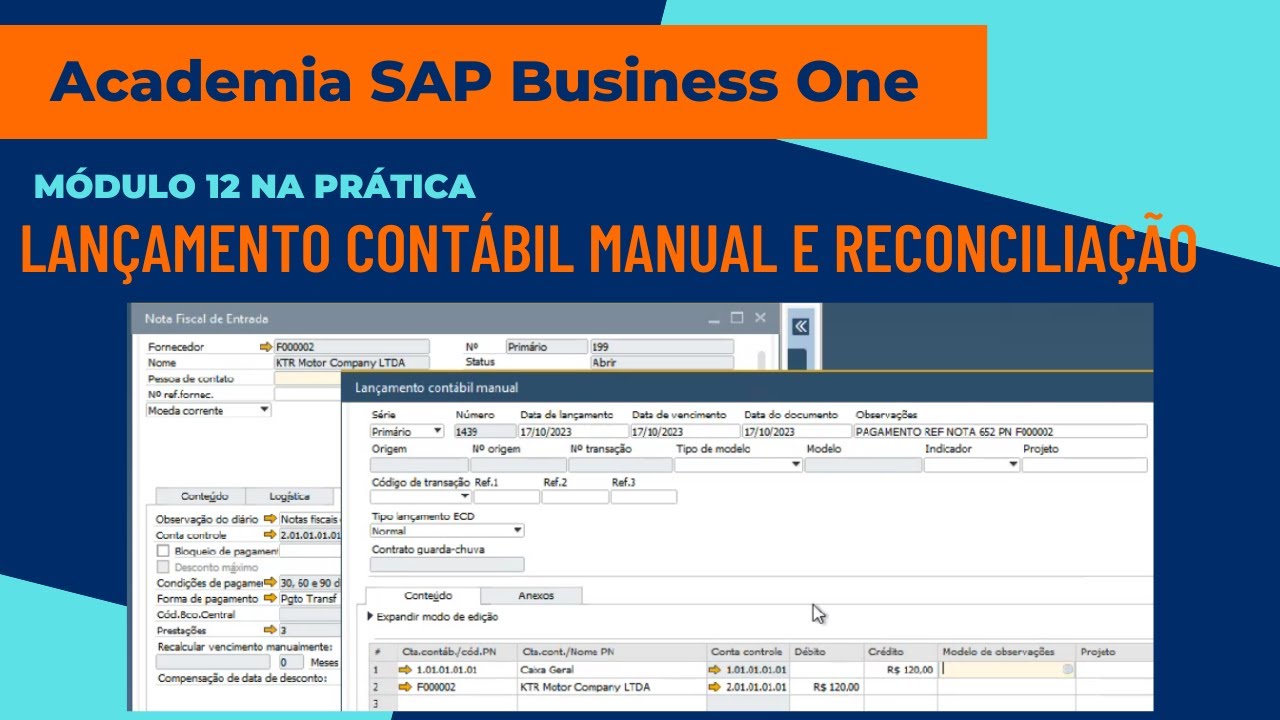The image size is (1280, 720).
Task: Click the Observações field with PAGAMENTO REF NOTA
Action: click(1000, 432)
